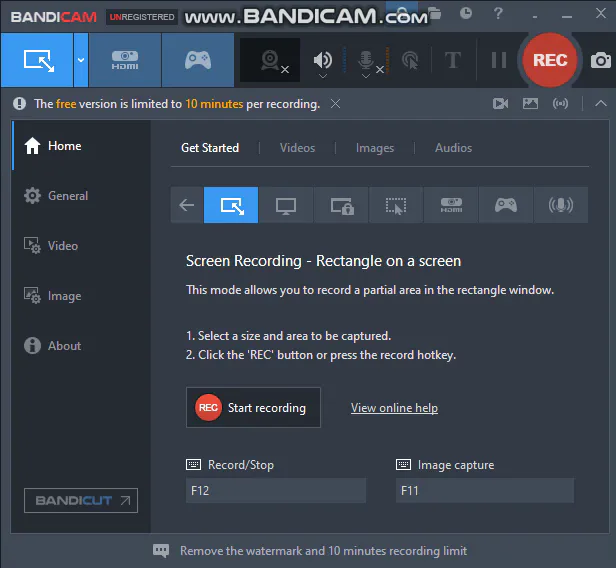Click the pause recording button
Image resolution: width=616 pixels, height=568 pixels.
pyautogui.click(x=499, y=60)
